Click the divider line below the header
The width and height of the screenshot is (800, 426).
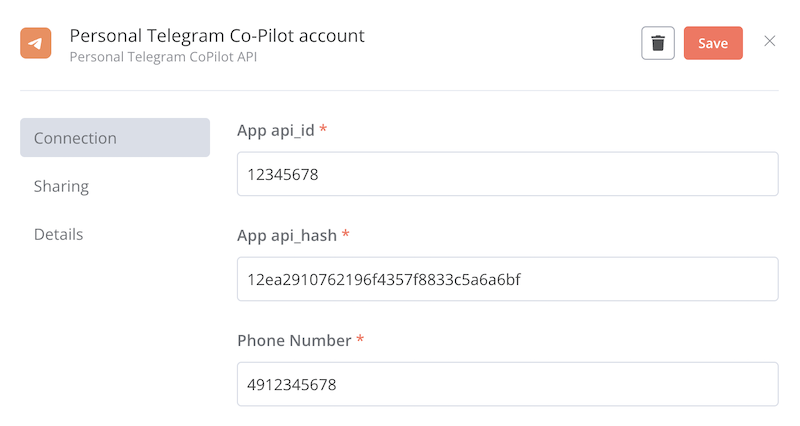coord(400,91)
